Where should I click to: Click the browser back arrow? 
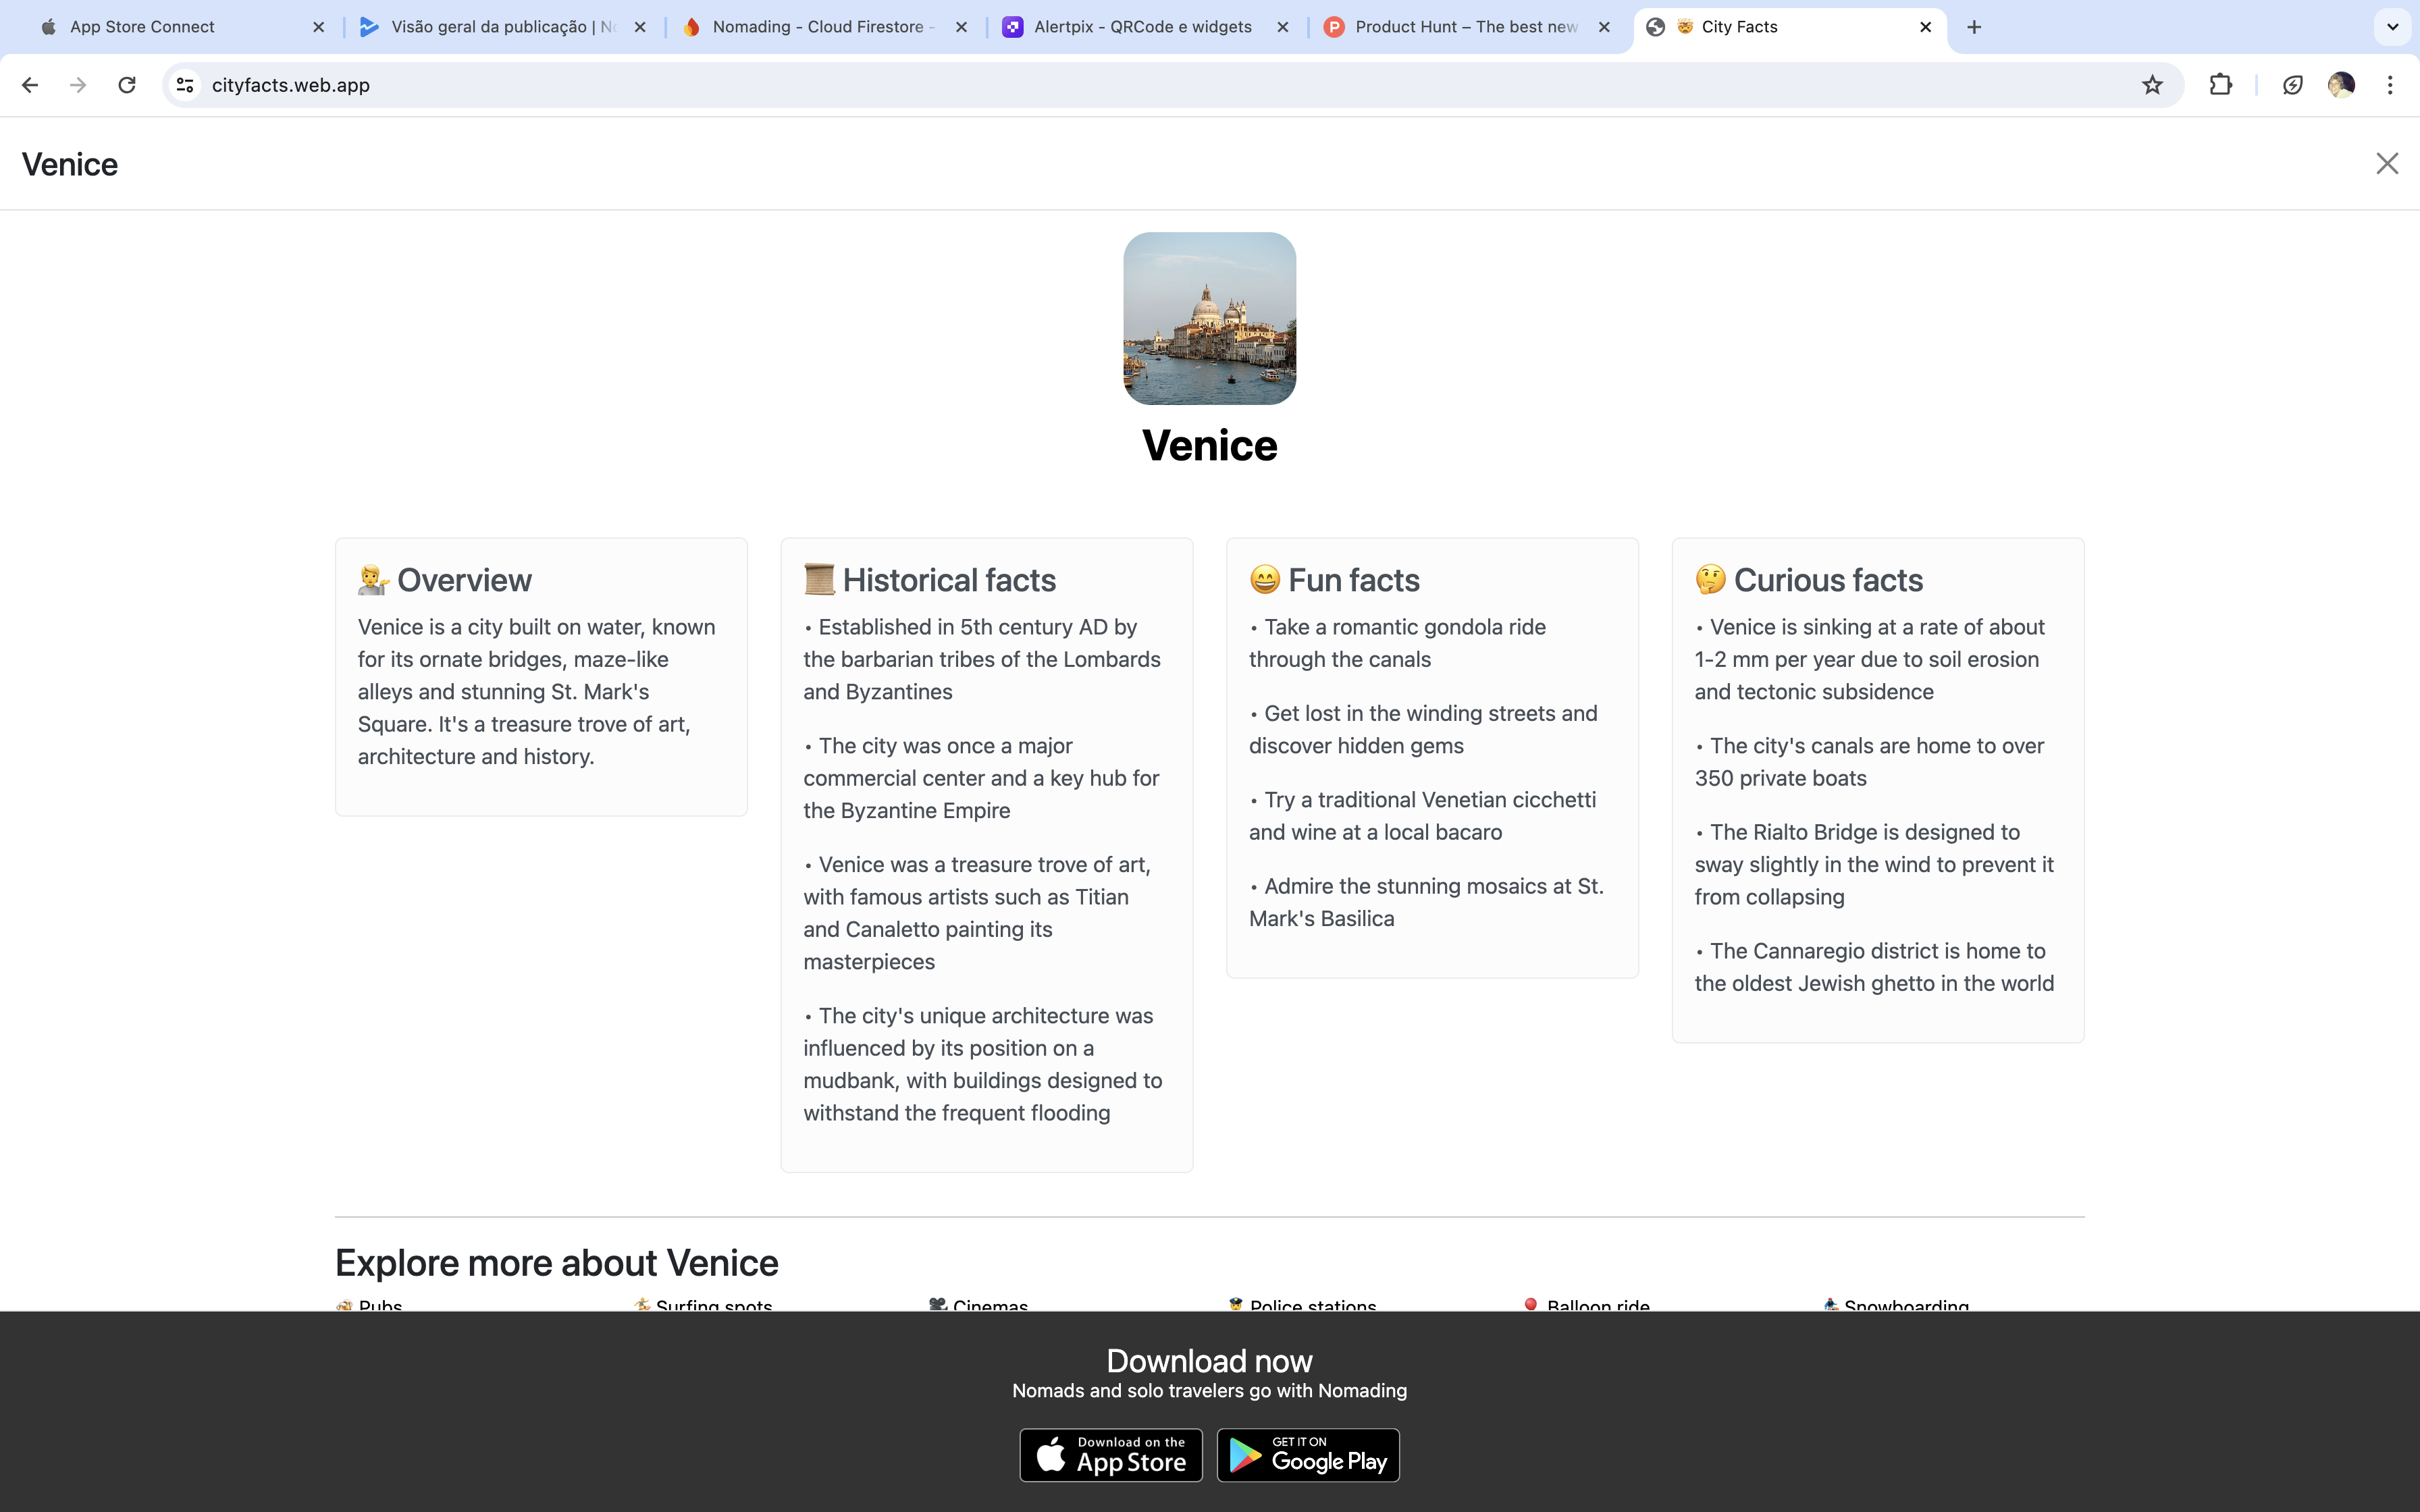(30, 85)
